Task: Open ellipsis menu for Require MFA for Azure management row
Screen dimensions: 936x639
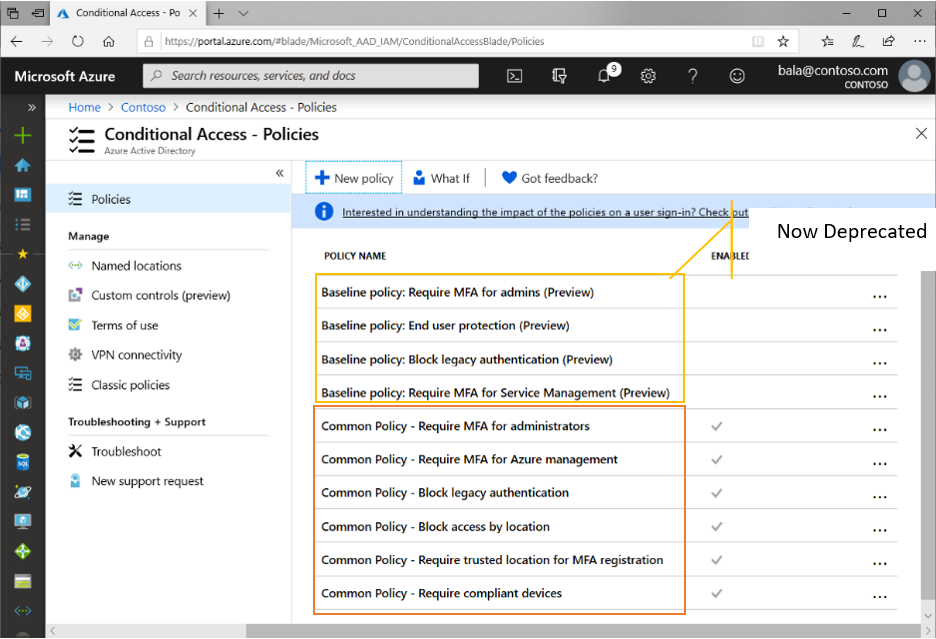Action: pos(880,463)
